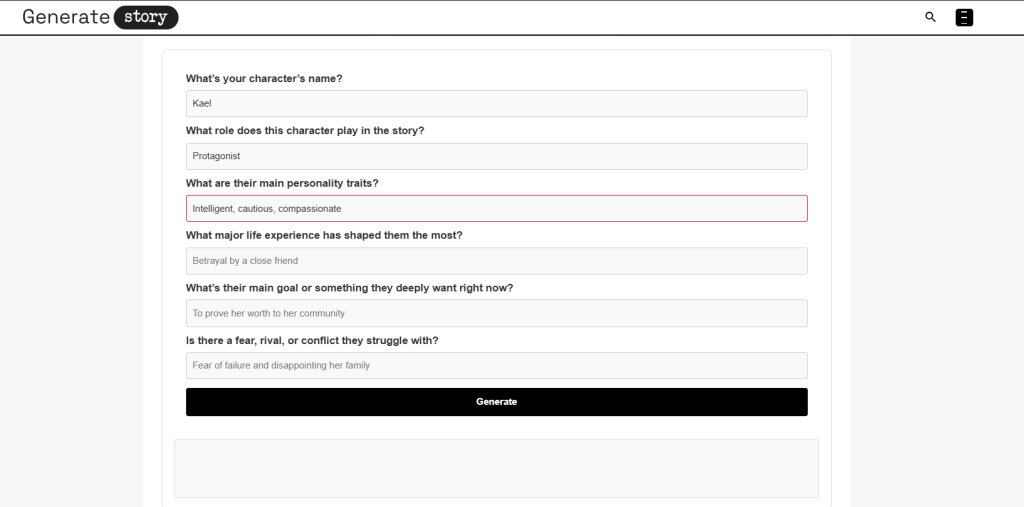Viewport: 1024px width, 507px height.
Task: Open the black hamburger menu icon
Action: [x=964, y=17]
